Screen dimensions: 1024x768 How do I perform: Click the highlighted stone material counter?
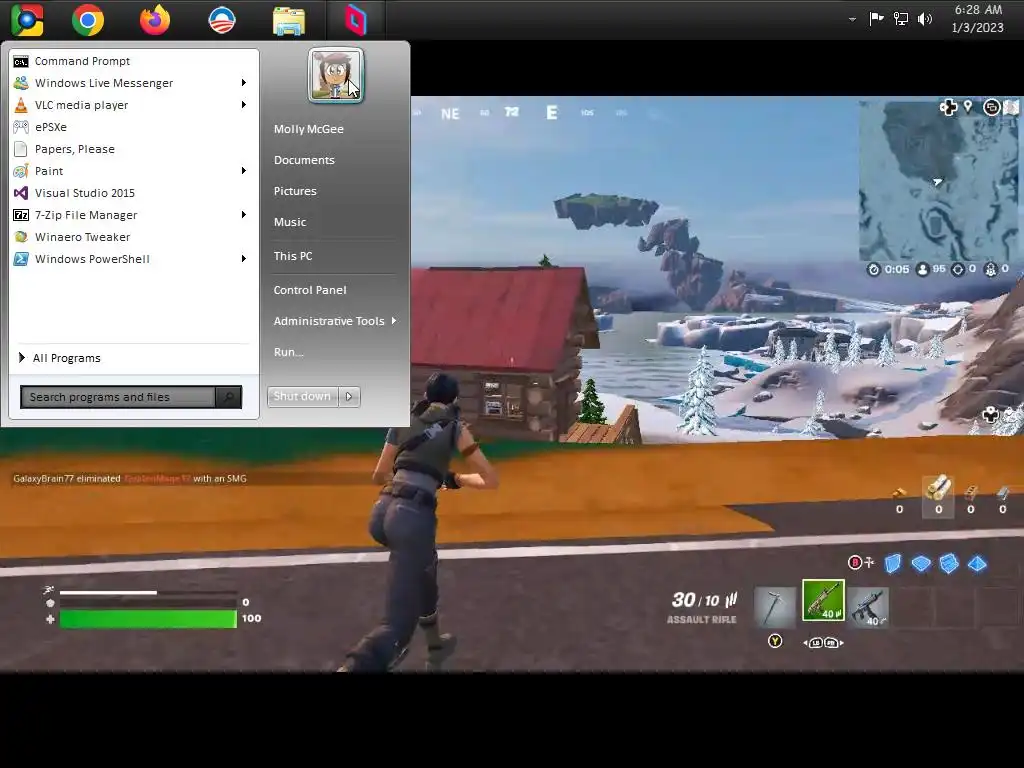click(938, 497)
